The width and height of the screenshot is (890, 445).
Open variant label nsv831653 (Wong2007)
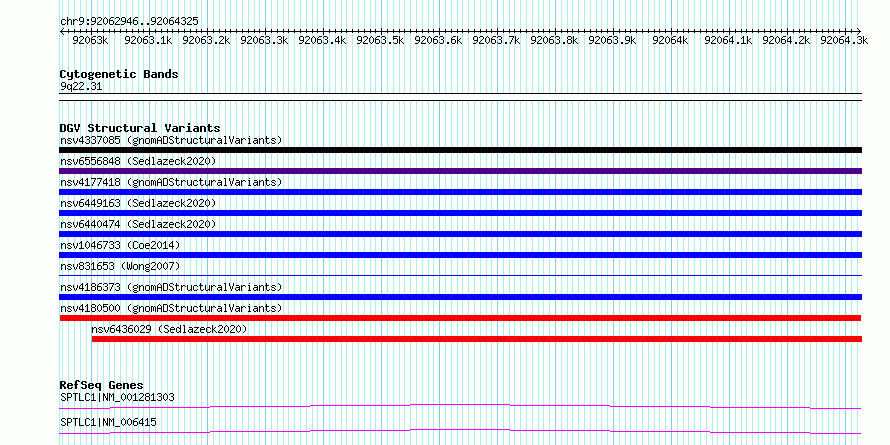(120, 266)
